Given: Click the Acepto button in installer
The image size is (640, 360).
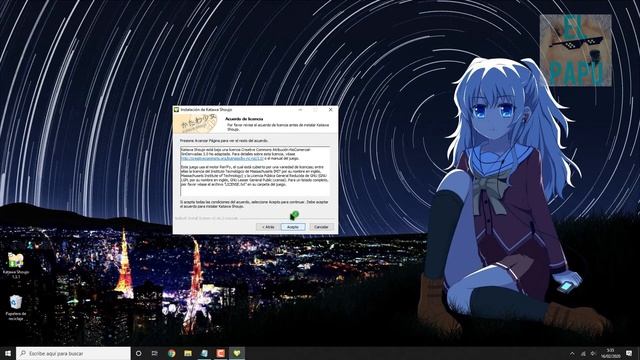Looking at the screenshot, I should (x=293, y=227).
